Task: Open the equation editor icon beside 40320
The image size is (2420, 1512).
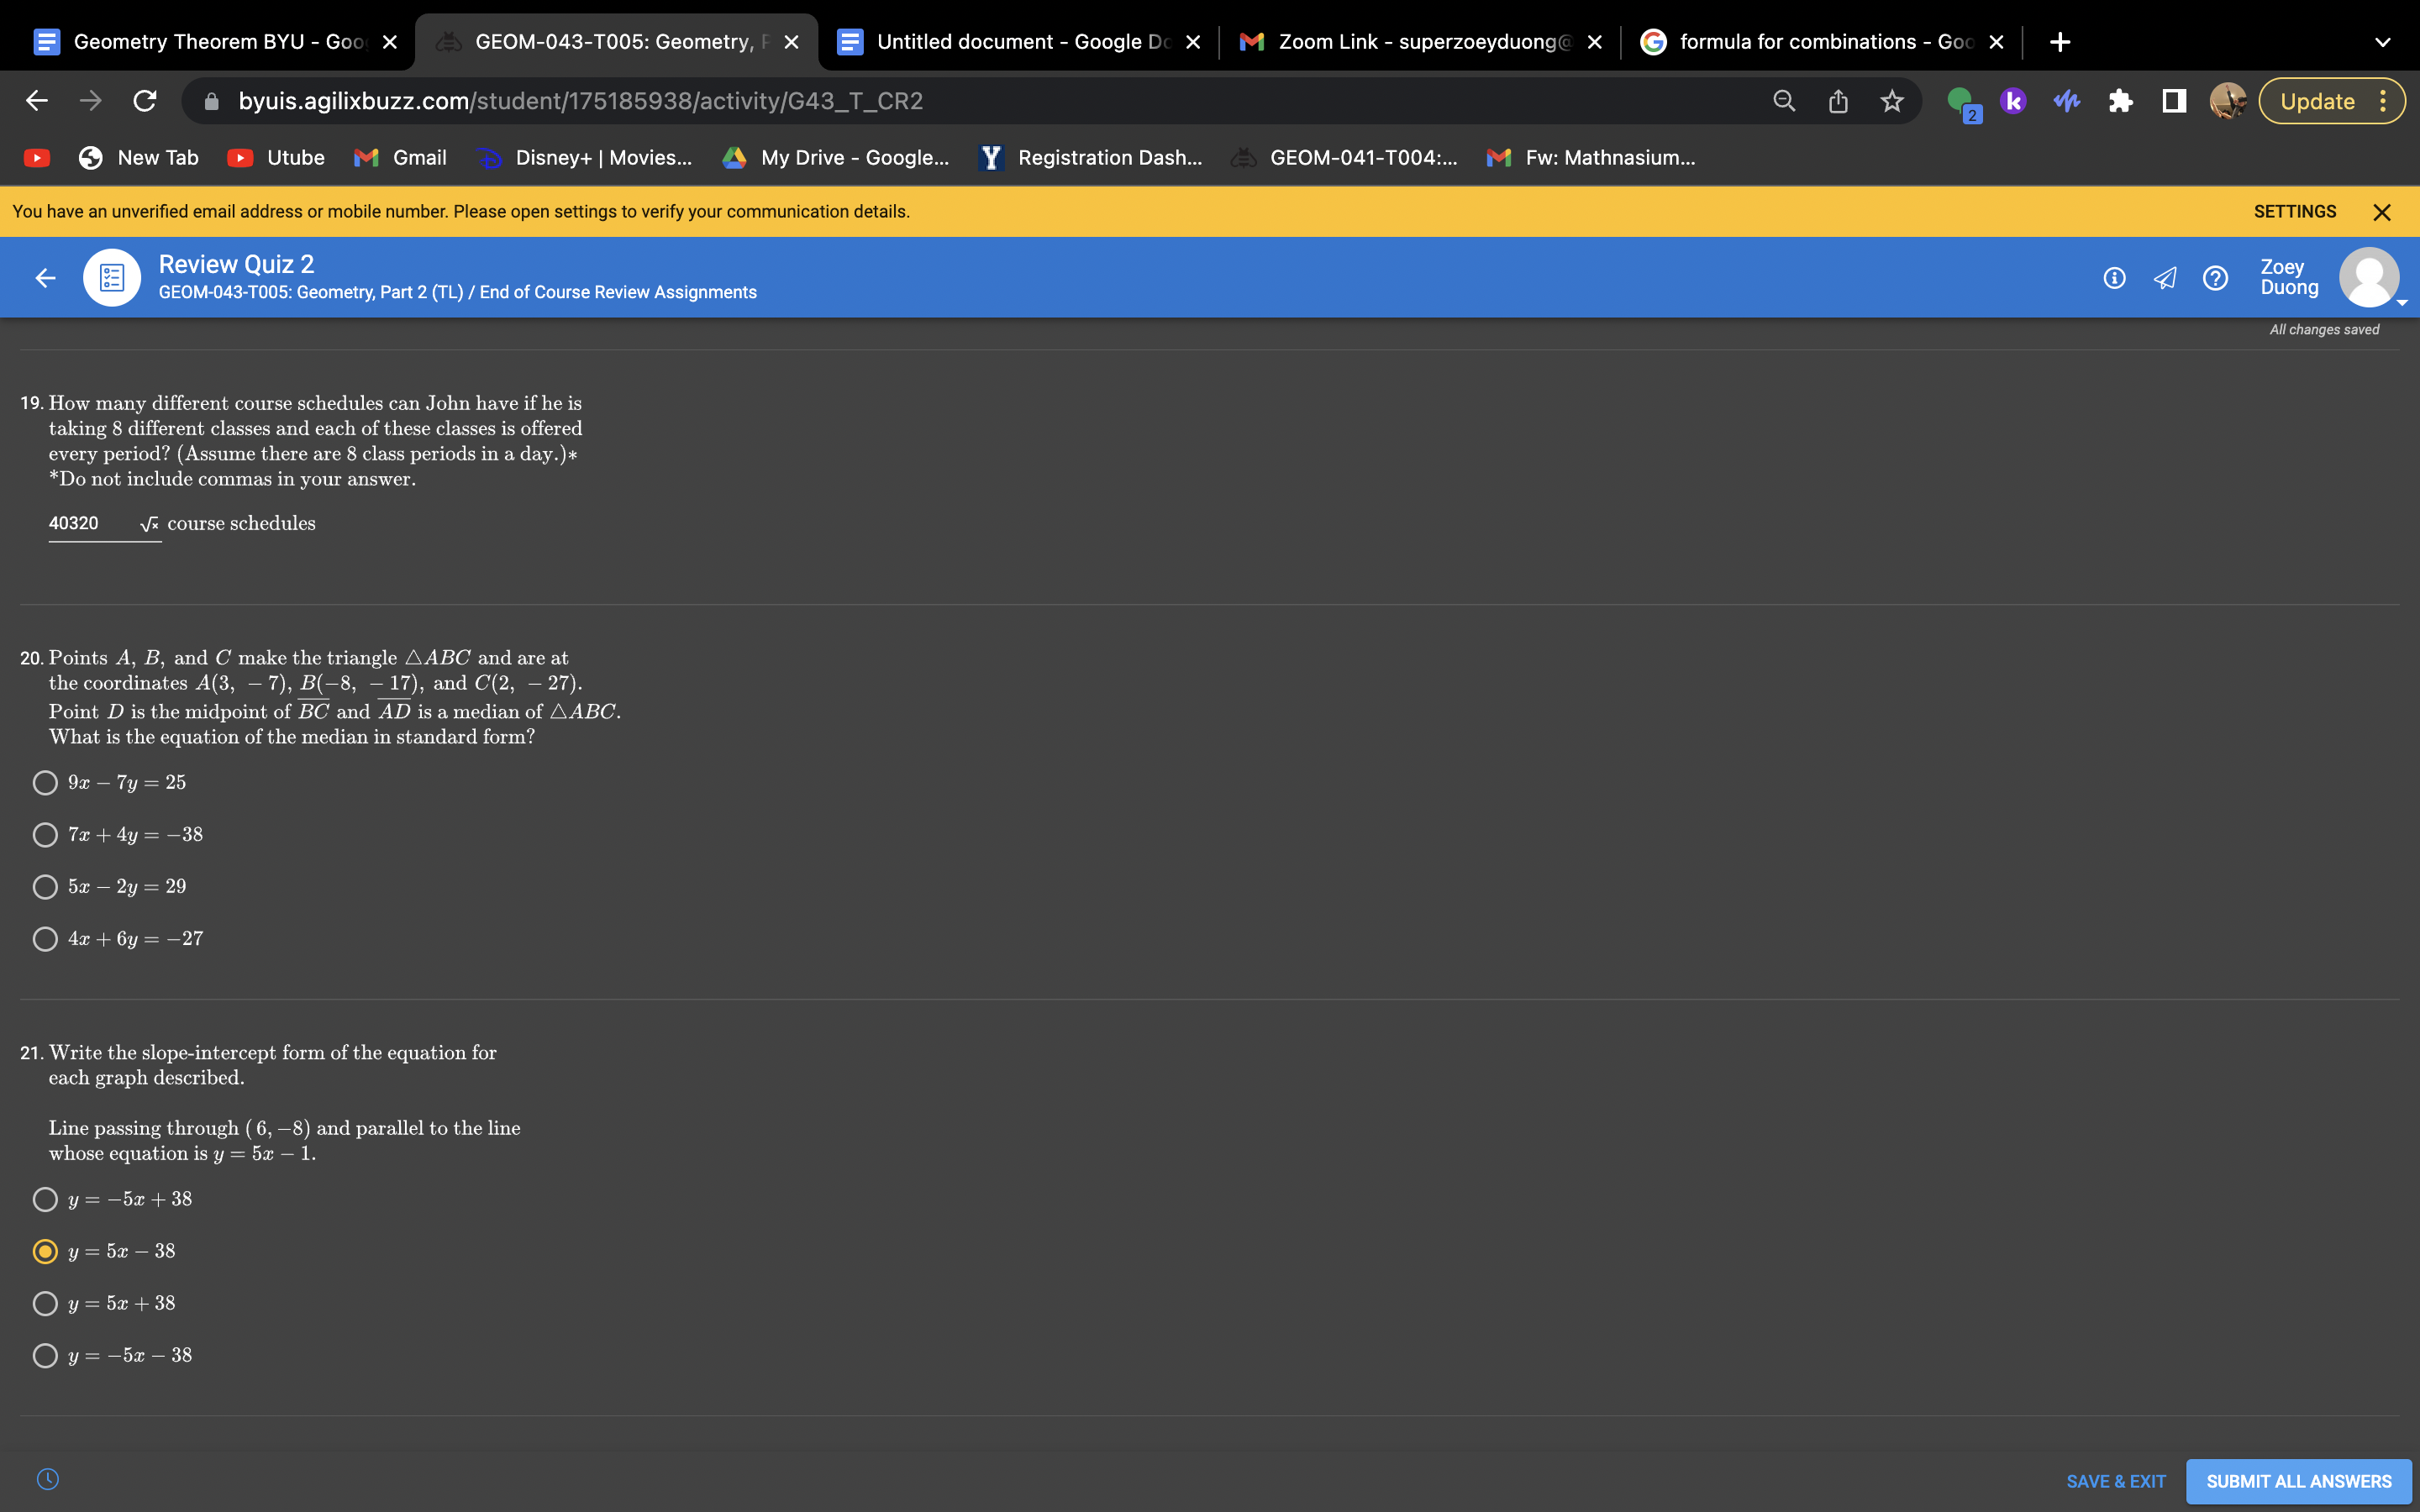Action: (x=149, y=524)
